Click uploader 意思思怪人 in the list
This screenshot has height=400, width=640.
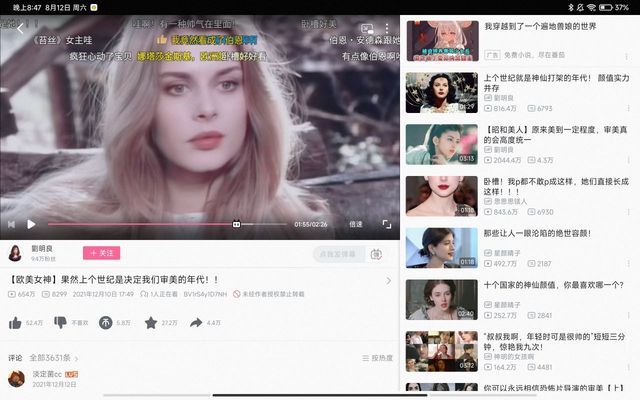510,201
